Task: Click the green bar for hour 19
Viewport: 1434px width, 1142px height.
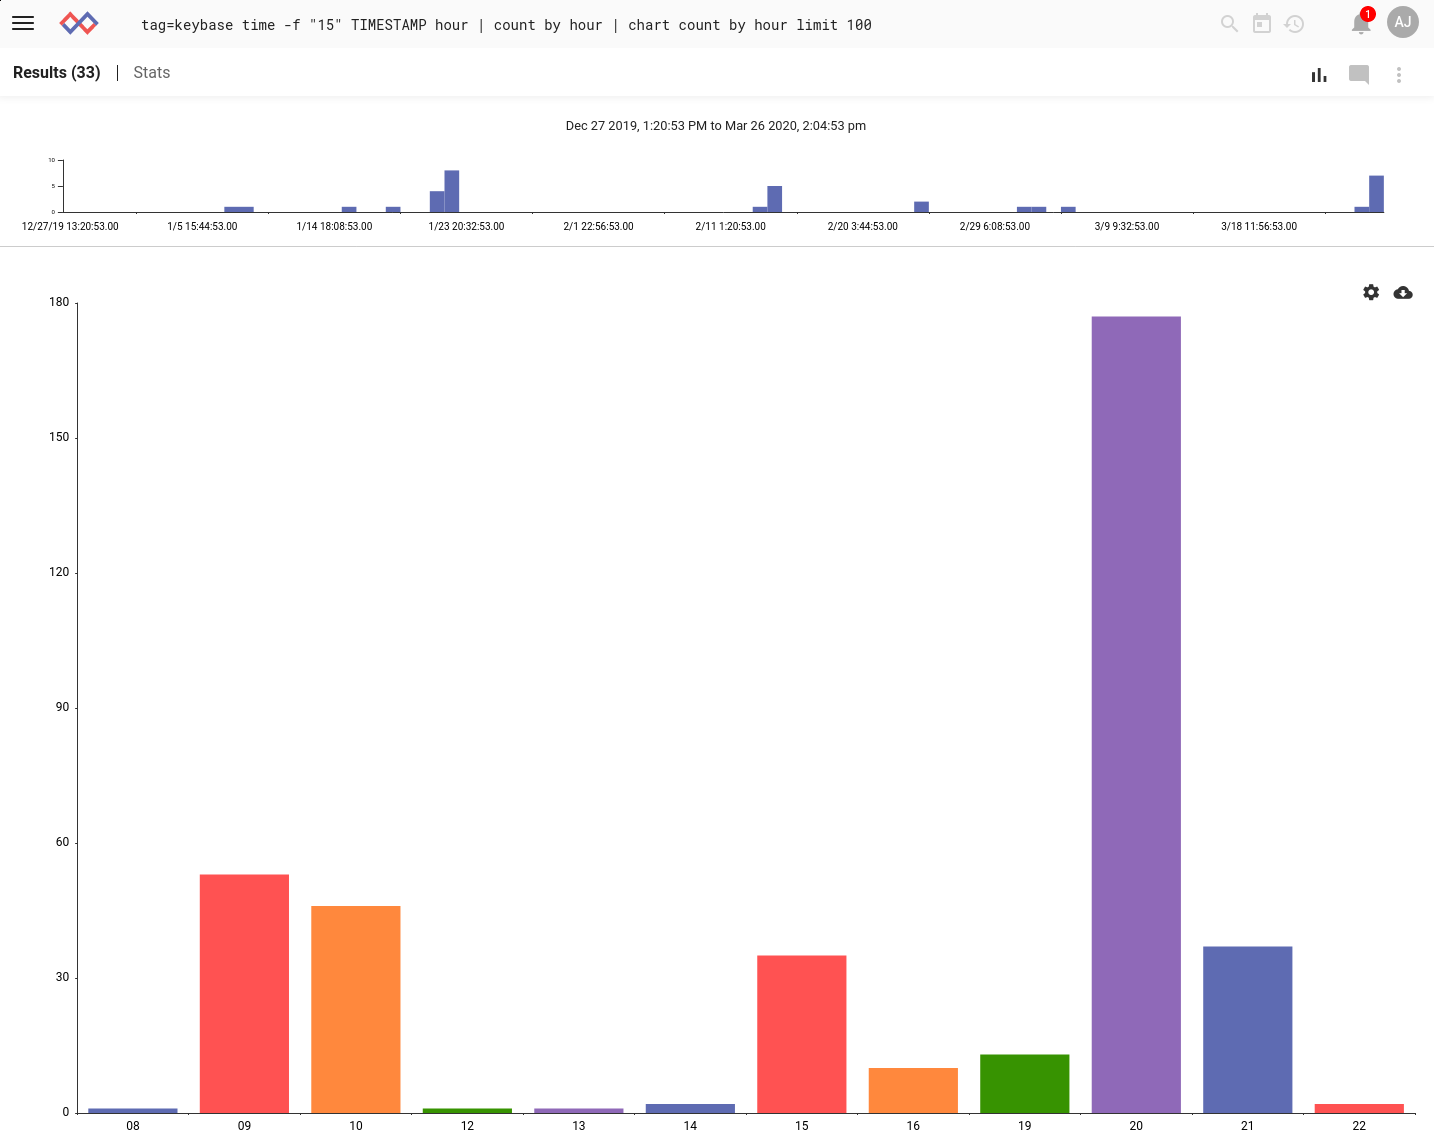Action: pyautogui.click(x=1025, y=1083)
